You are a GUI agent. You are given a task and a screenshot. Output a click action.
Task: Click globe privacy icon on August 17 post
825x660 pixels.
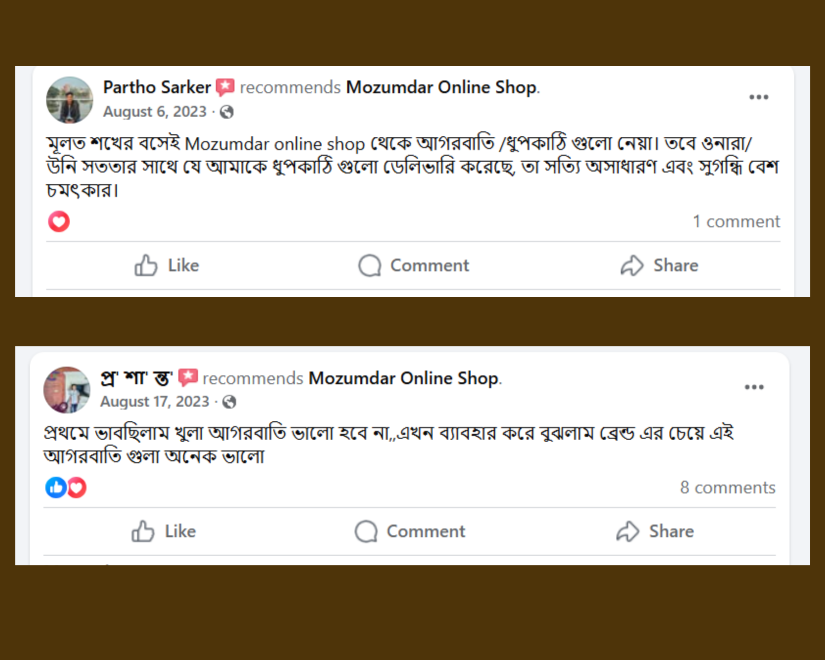click(229, 402)
